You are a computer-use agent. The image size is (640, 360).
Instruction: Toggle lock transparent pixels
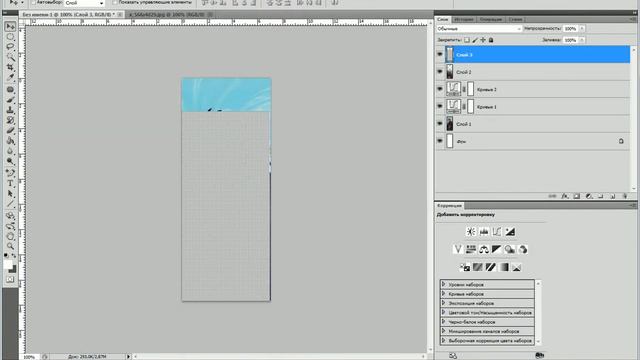[x=467, y=40]
